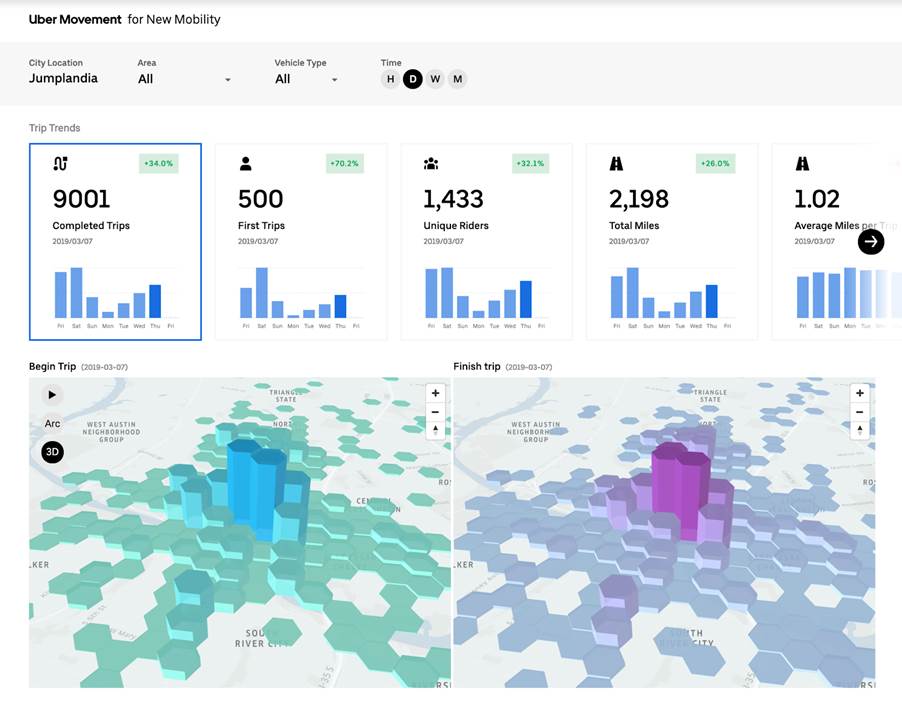Click Saturday bar in Total Miles chart
Viewport: 902px width, 725px height.
(x=633, y=292)
